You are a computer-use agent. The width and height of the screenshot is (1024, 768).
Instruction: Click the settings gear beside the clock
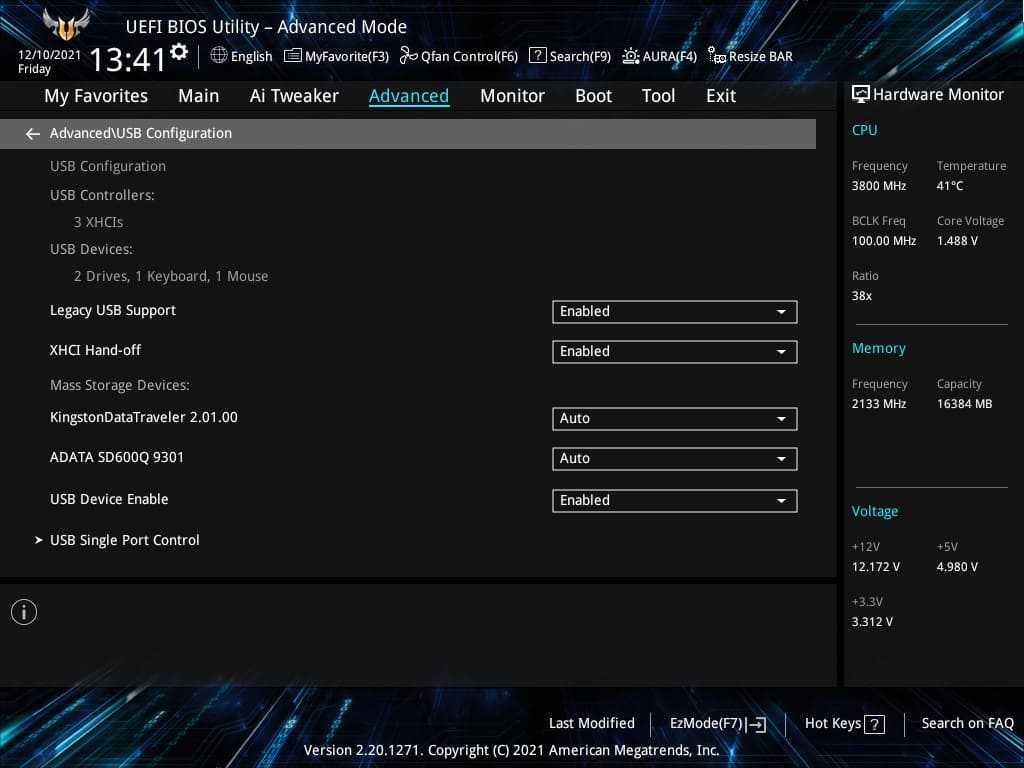tap(179, 52)
